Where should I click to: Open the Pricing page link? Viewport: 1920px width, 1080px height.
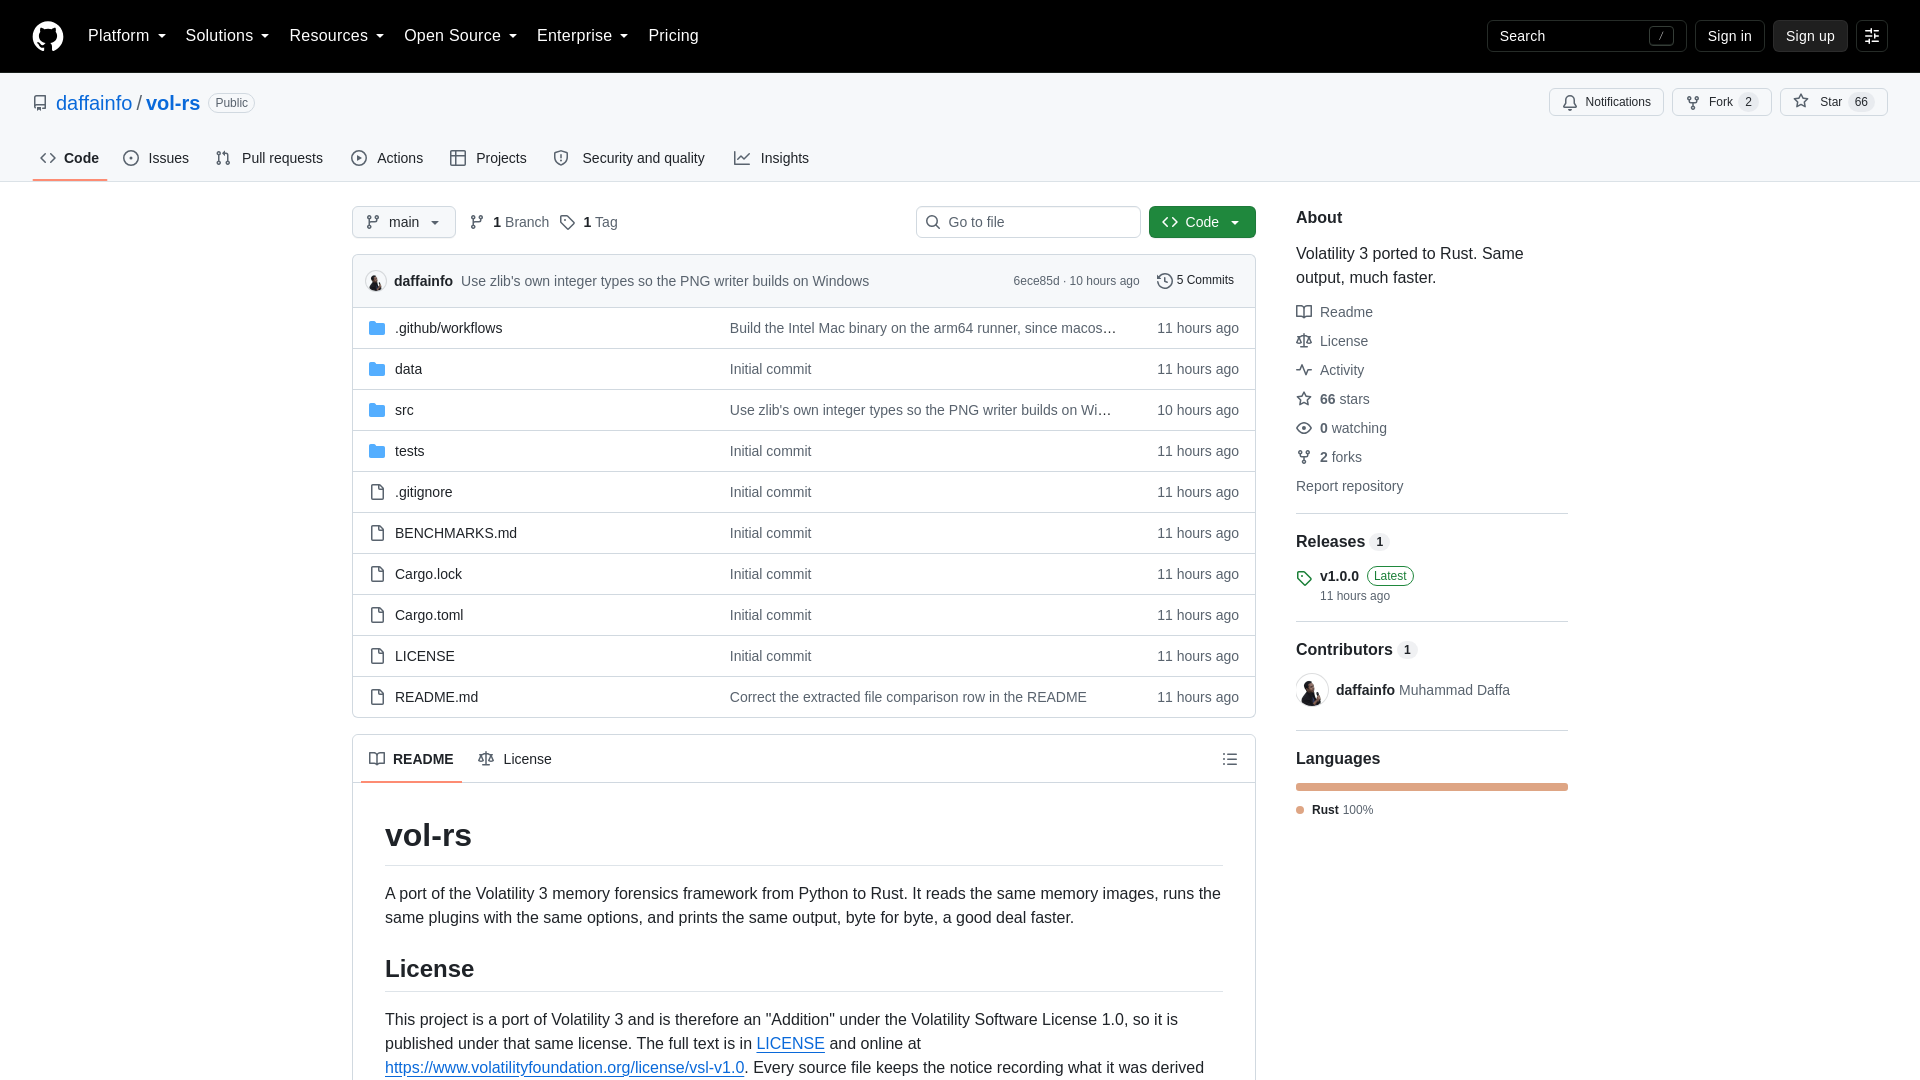pos(673,36)
